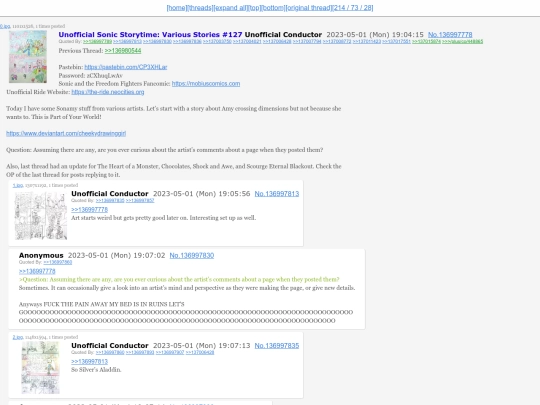
Task: Click the [214 / 73 / 28] stats link
Action: 353,8
